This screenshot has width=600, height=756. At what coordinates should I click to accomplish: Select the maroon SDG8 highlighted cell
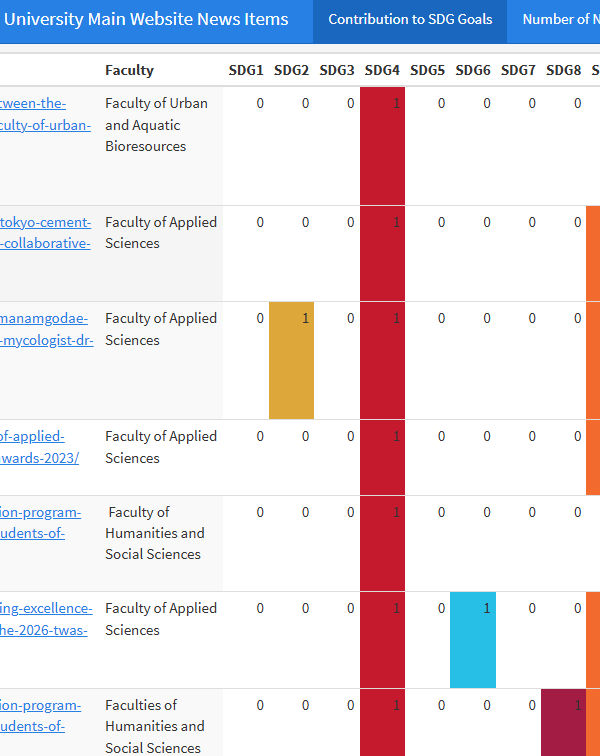(x=563, y=722)
